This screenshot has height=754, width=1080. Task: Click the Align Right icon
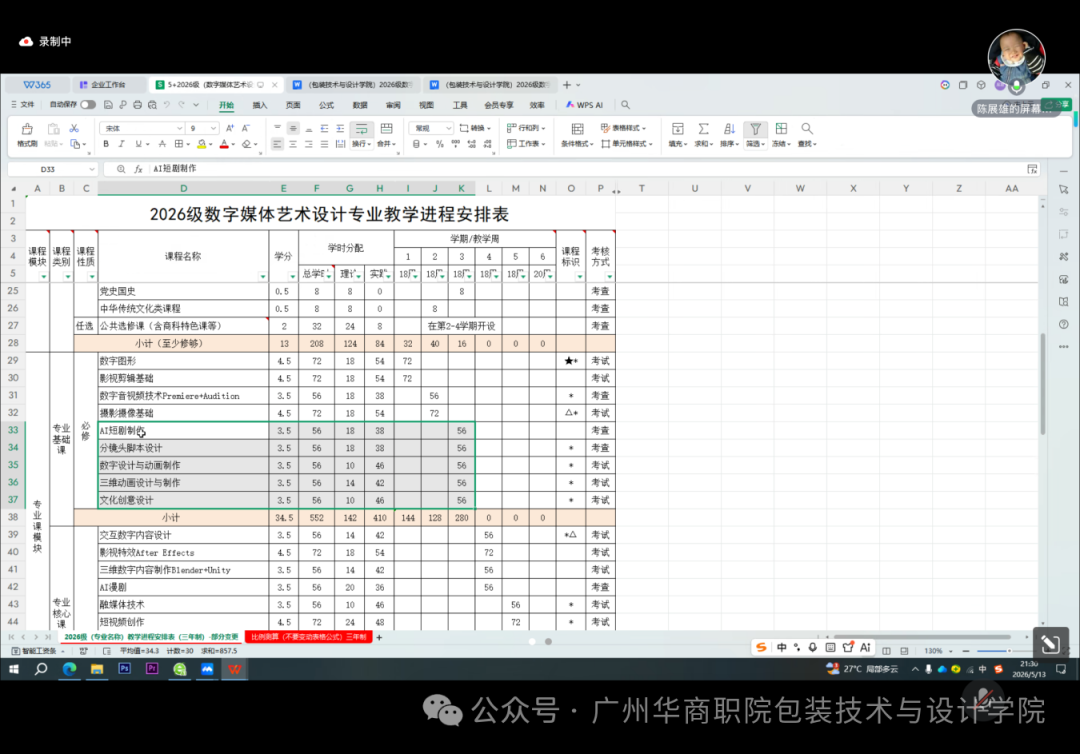point(309,144)
